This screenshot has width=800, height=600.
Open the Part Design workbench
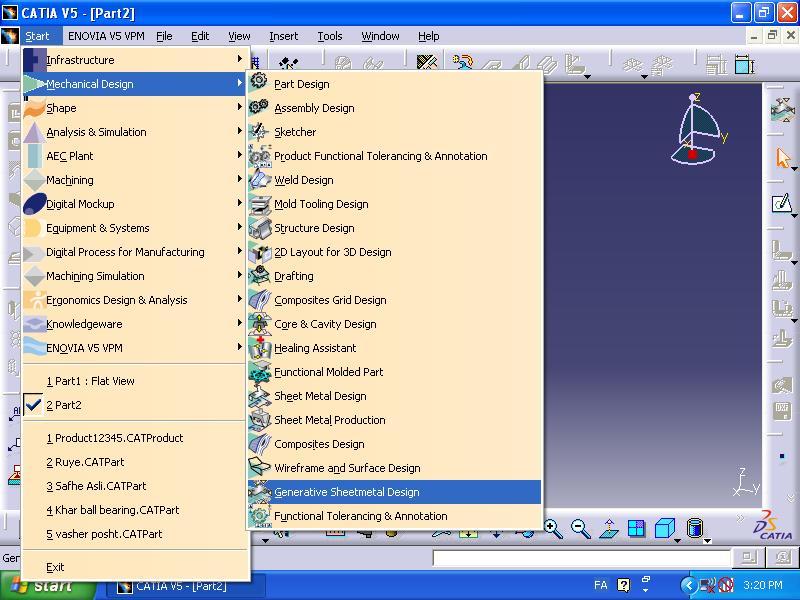click(x=301, y=84)
